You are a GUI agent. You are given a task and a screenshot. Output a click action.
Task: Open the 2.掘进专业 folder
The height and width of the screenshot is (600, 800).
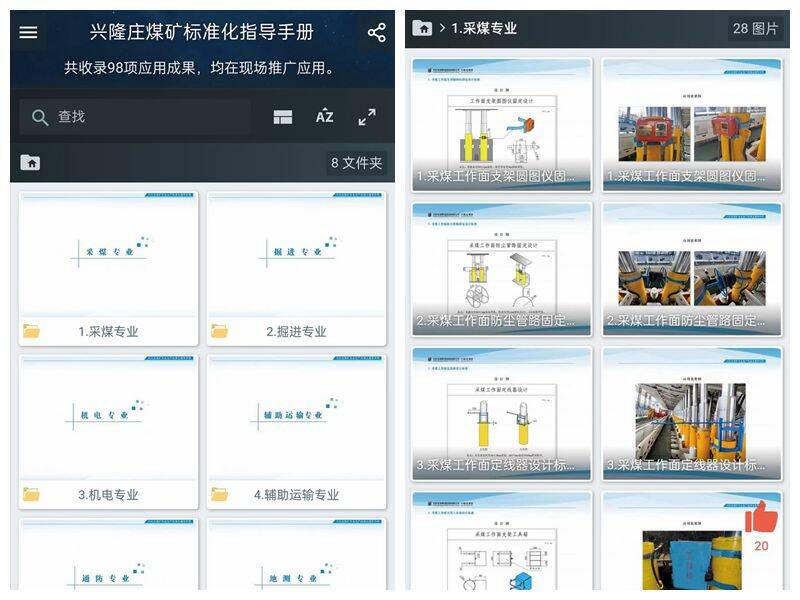click(x=296, y=268)
